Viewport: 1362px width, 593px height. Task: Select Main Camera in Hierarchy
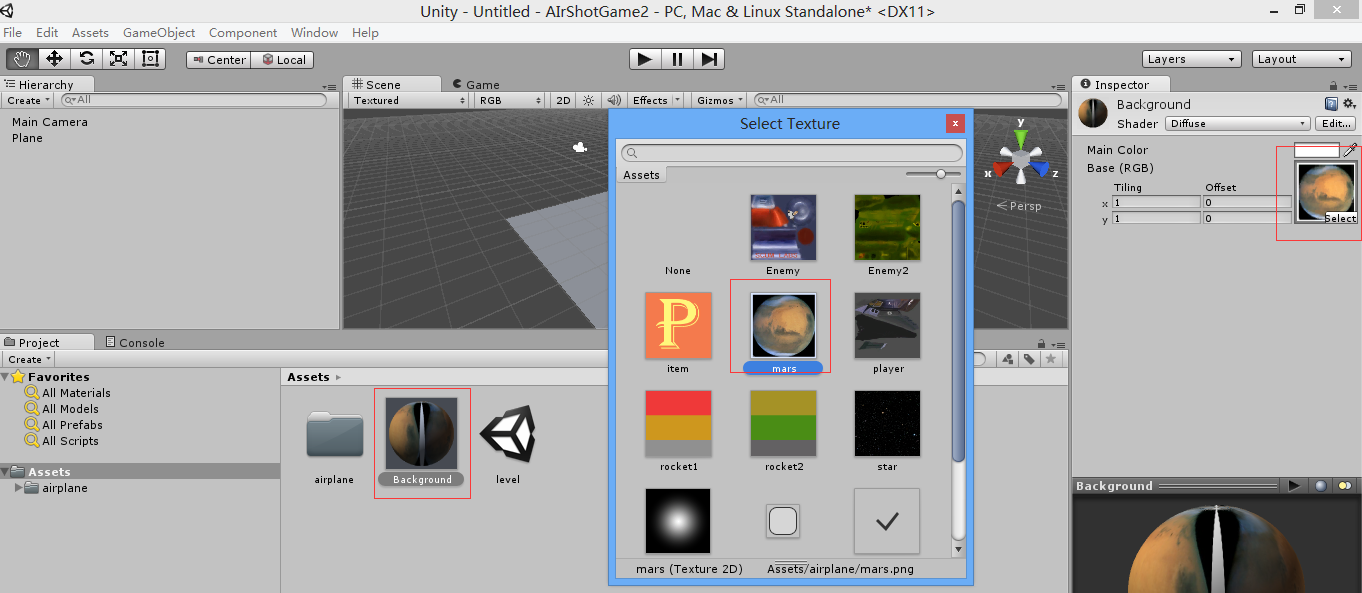click(50, 122)
